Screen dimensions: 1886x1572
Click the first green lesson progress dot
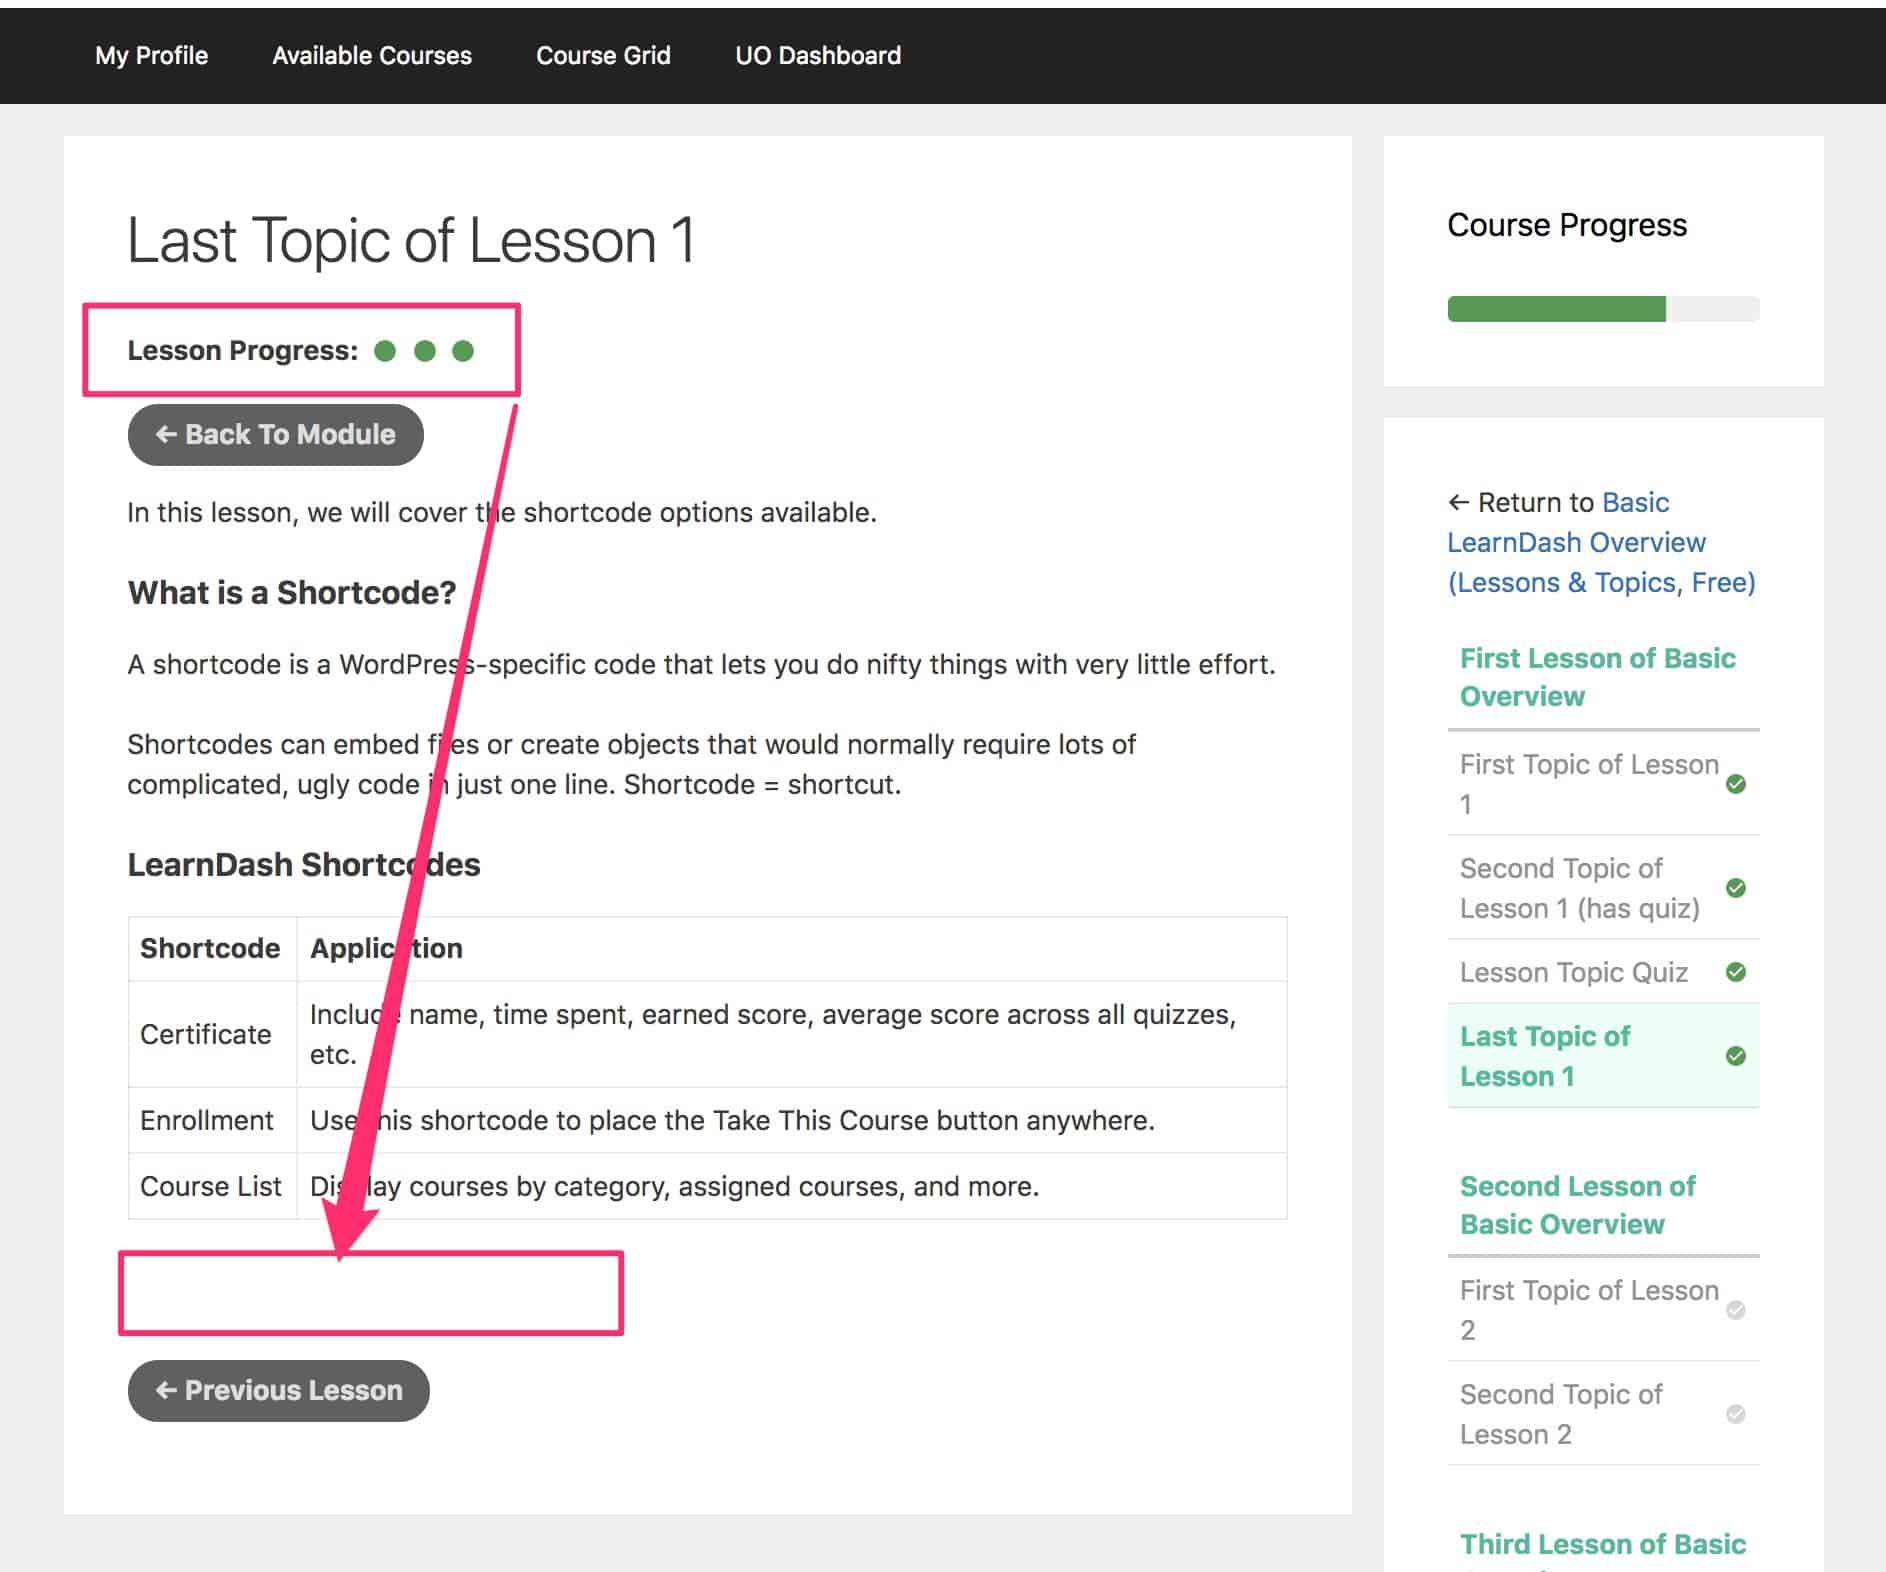pos(385,351)
